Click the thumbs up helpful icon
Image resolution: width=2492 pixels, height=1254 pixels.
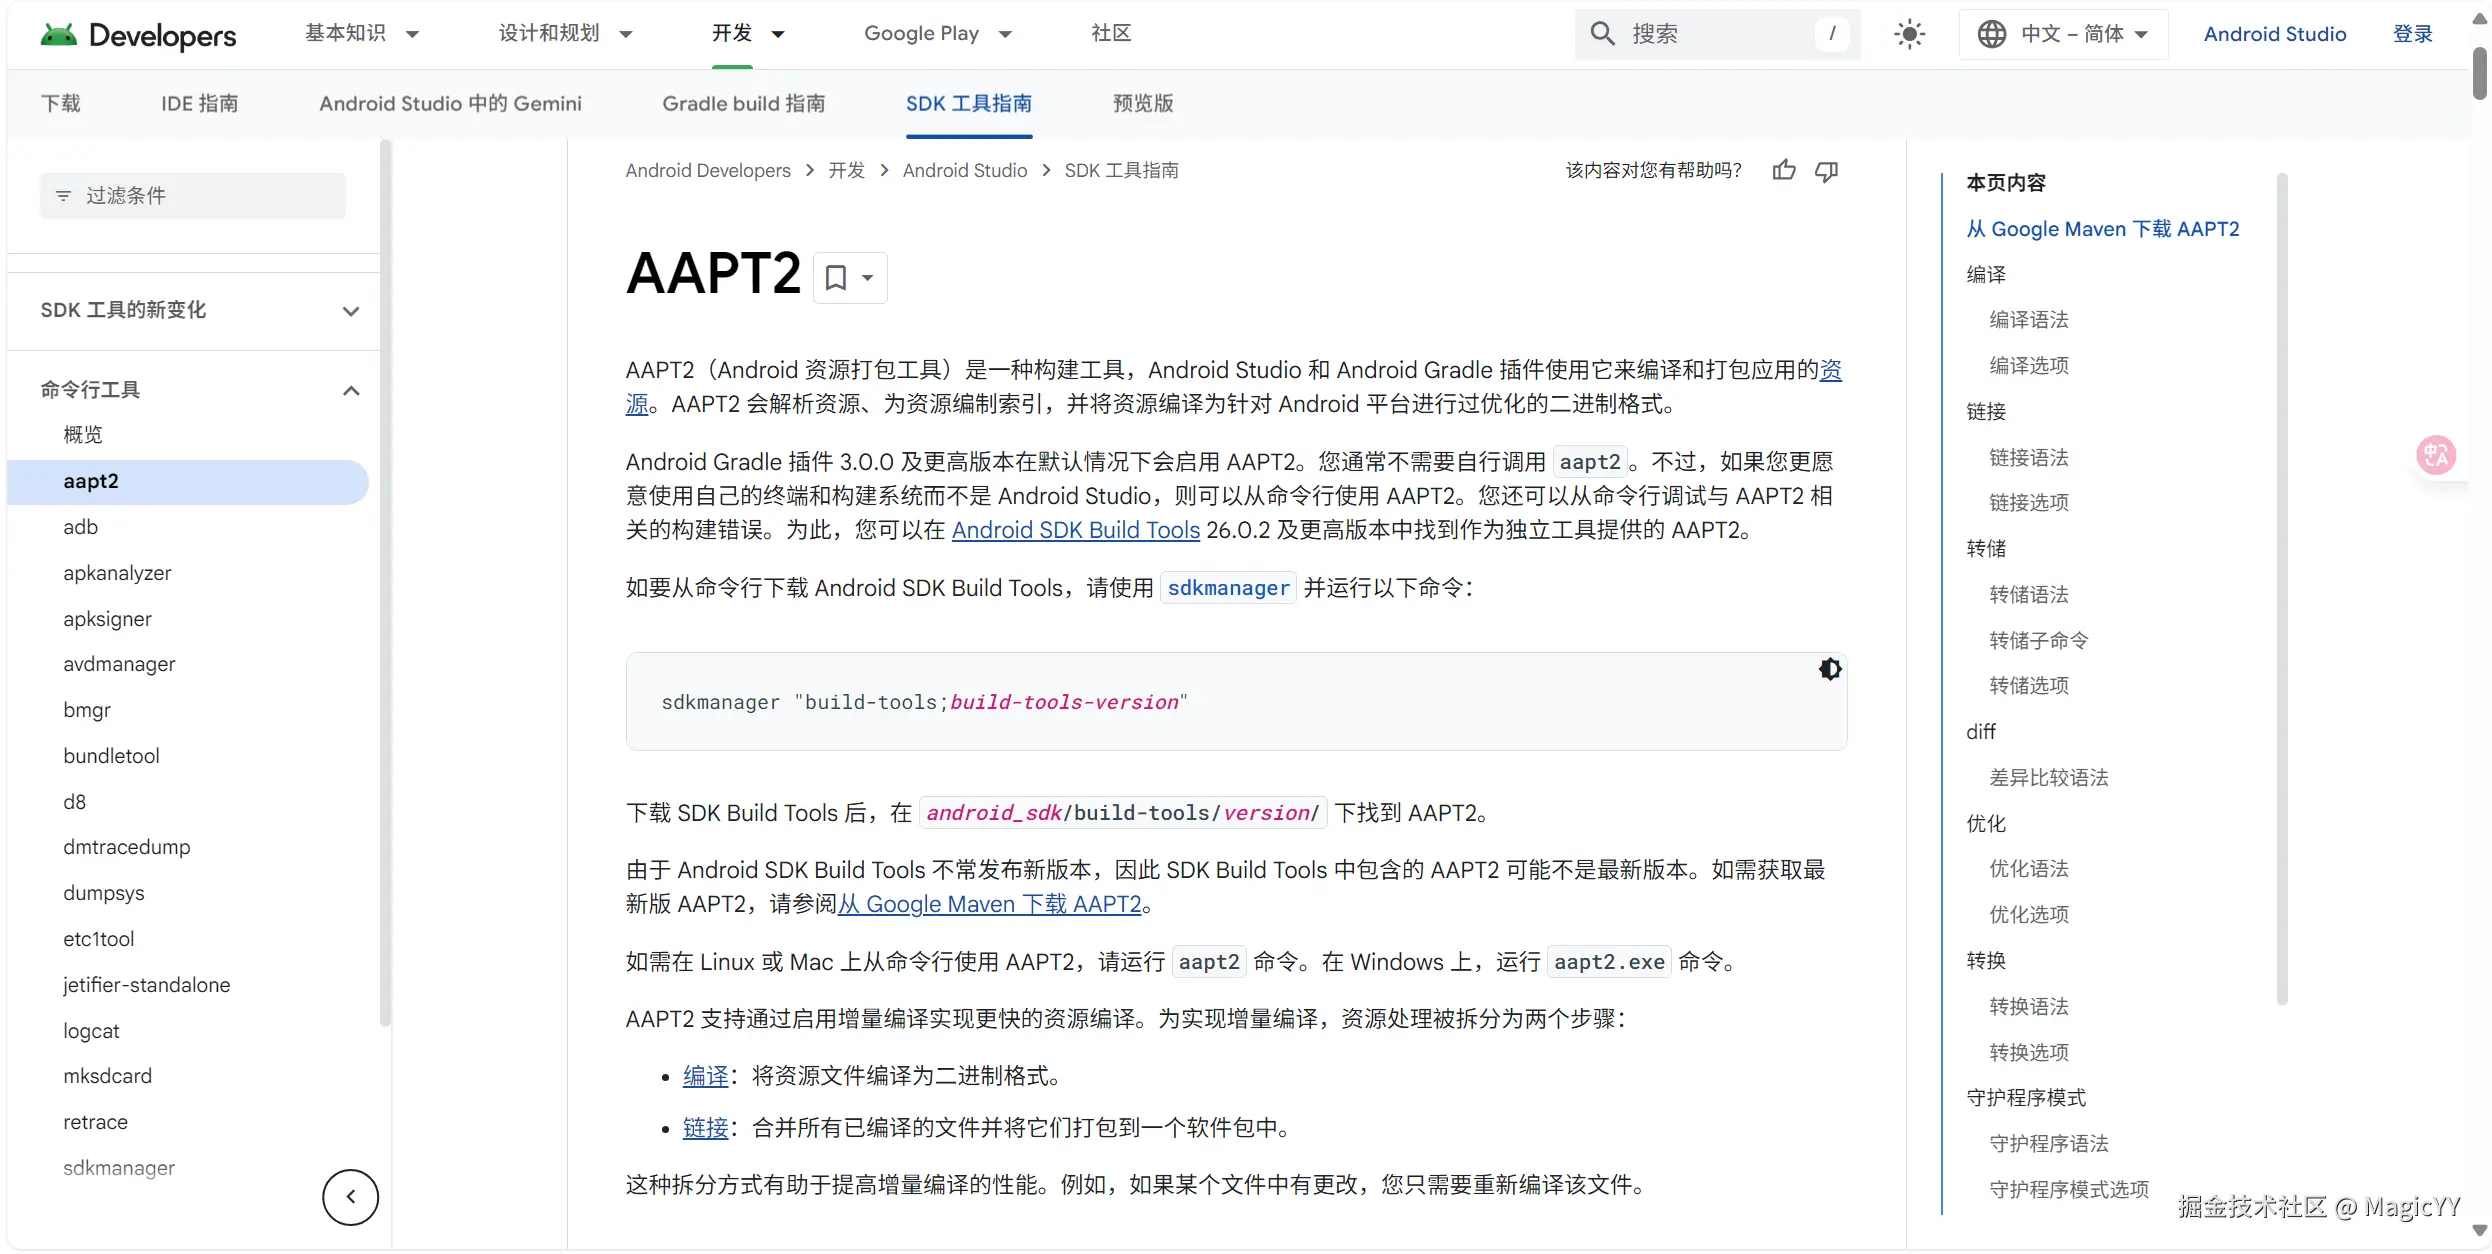[1784, 171]
